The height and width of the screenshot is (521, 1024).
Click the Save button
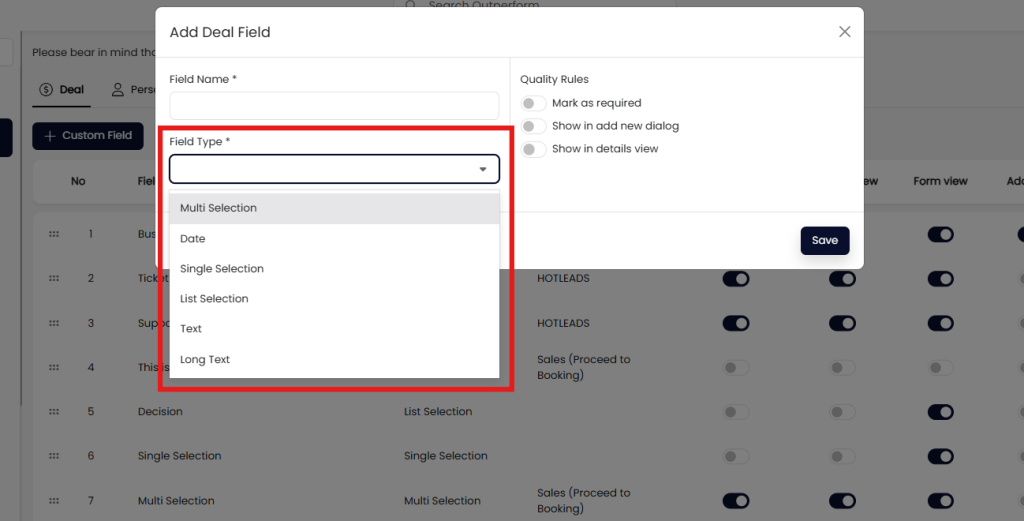tap(824, 241)
